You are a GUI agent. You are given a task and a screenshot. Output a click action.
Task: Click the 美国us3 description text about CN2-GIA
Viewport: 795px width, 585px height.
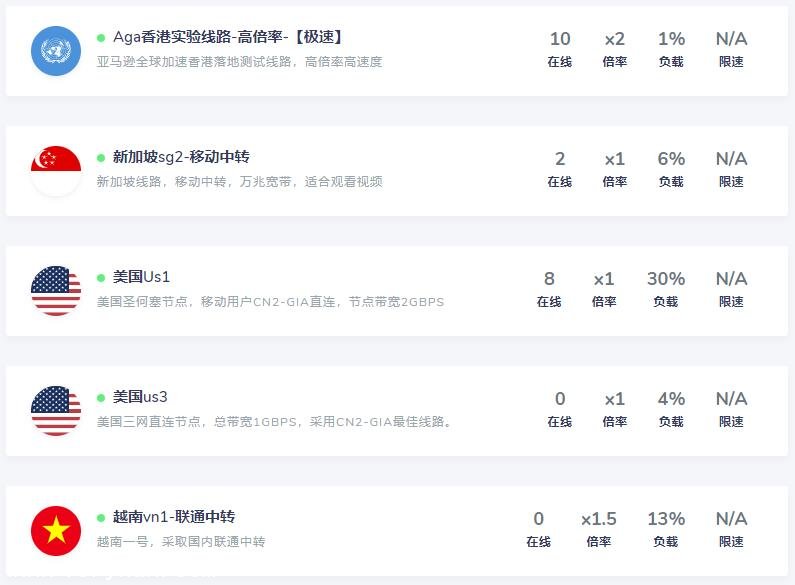(275, 422)
